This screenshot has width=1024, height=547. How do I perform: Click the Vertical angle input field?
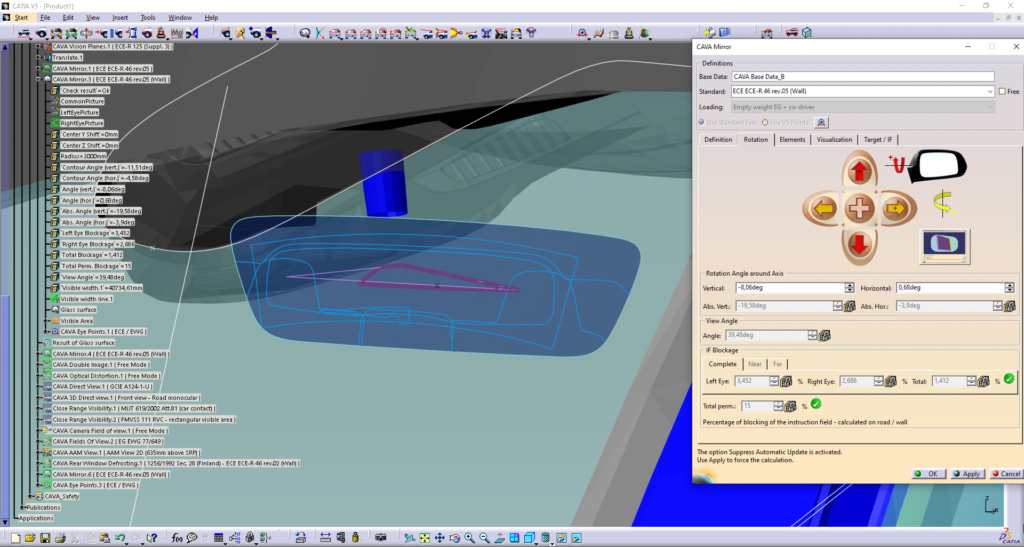(789, 288)
